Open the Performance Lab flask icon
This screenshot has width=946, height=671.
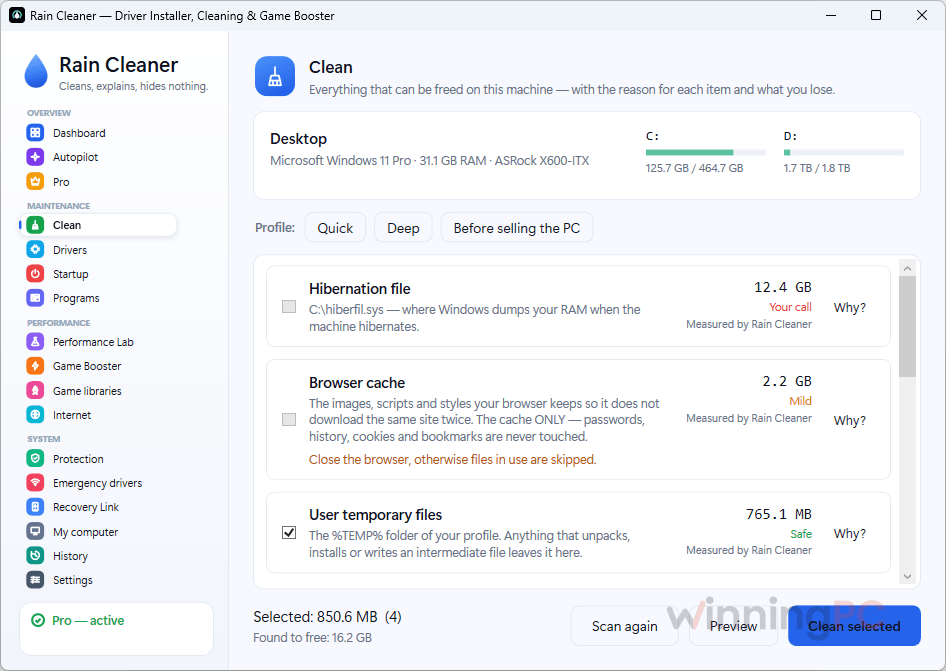click(x=35, y=342)
